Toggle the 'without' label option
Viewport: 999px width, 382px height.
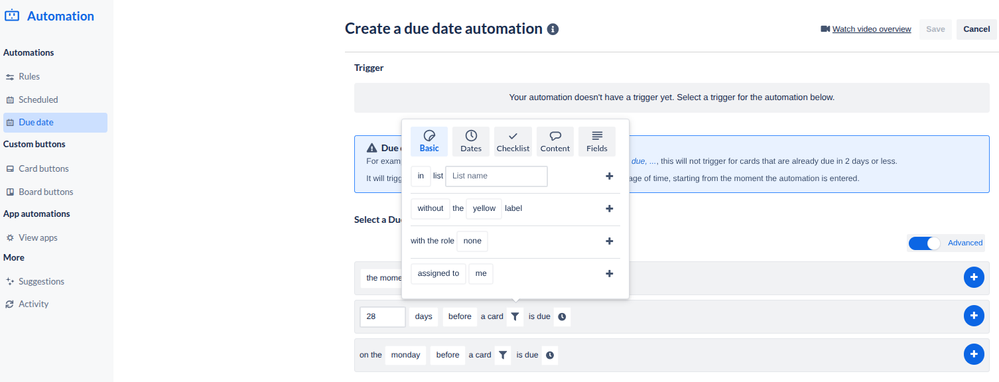click(430, 209)
